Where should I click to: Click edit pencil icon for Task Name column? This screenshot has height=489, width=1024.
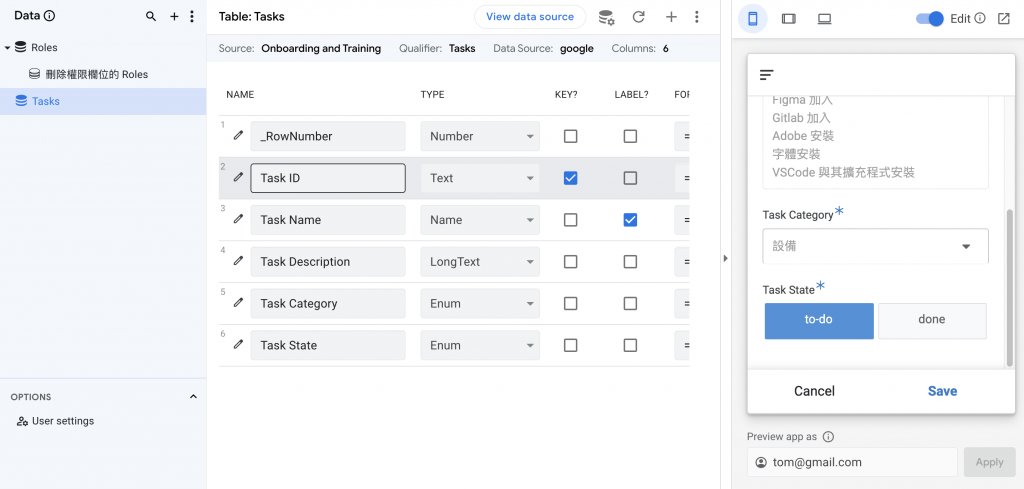pyautogui.click(x=238, y=219)
